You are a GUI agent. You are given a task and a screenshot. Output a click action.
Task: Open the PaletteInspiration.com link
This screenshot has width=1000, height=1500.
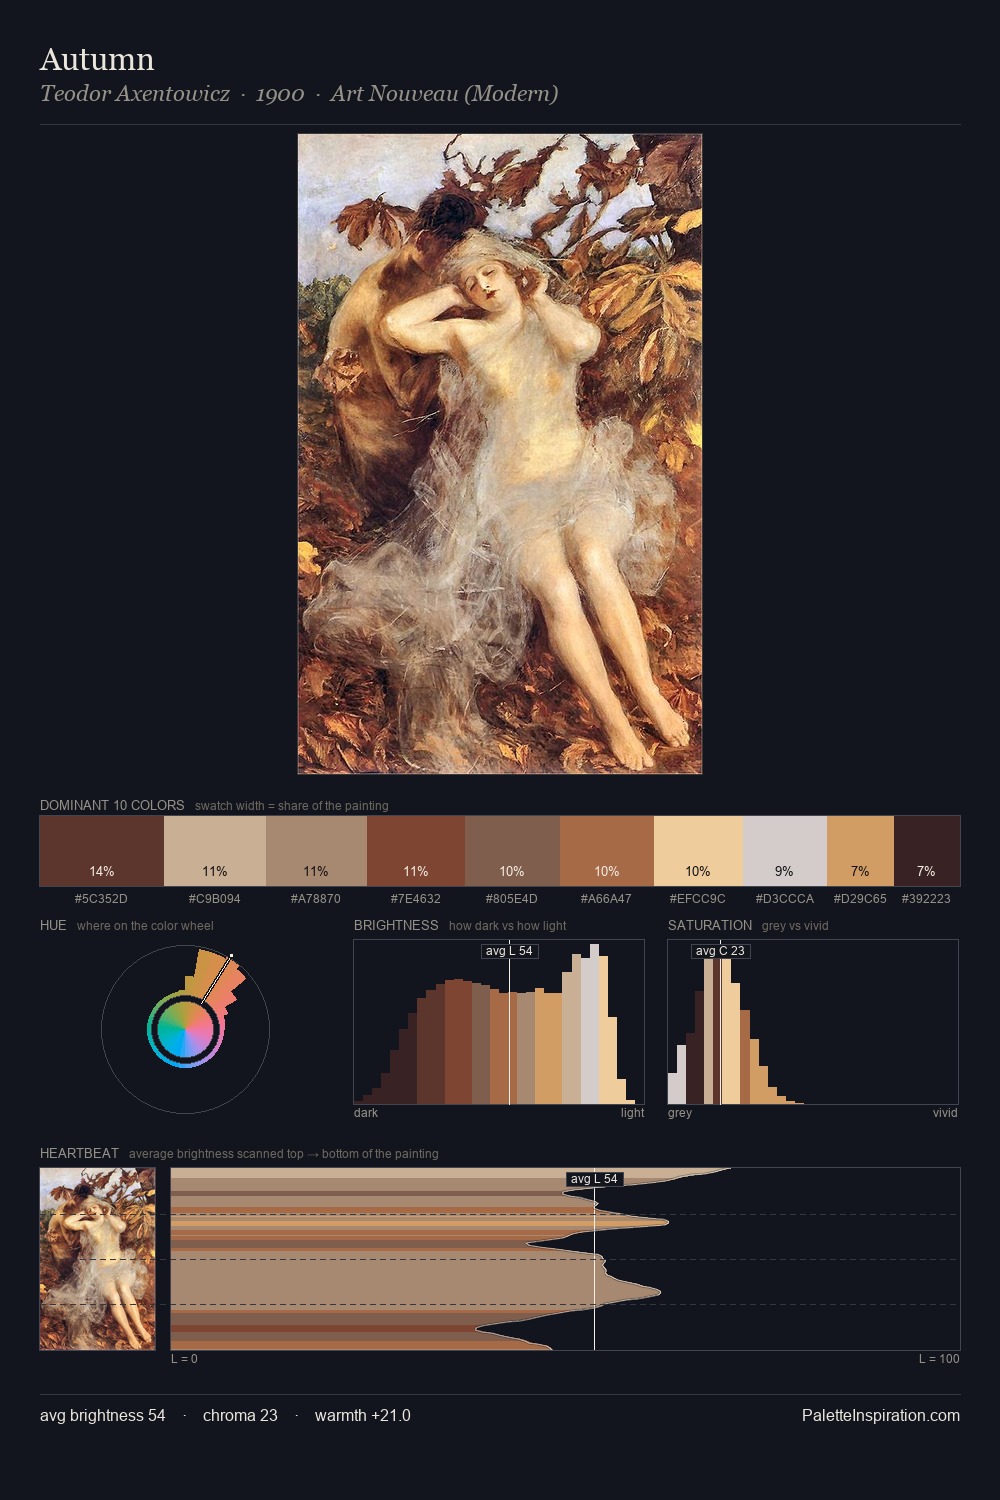tap(881, 1415)
